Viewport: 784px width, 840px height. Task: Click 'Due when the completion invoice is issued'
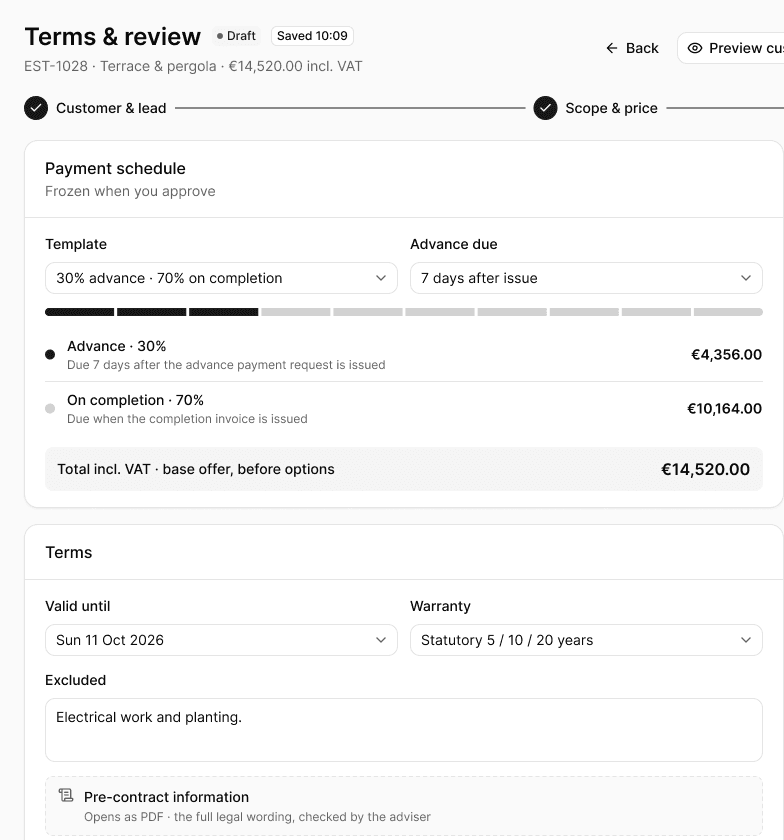[x=187, y=419]
